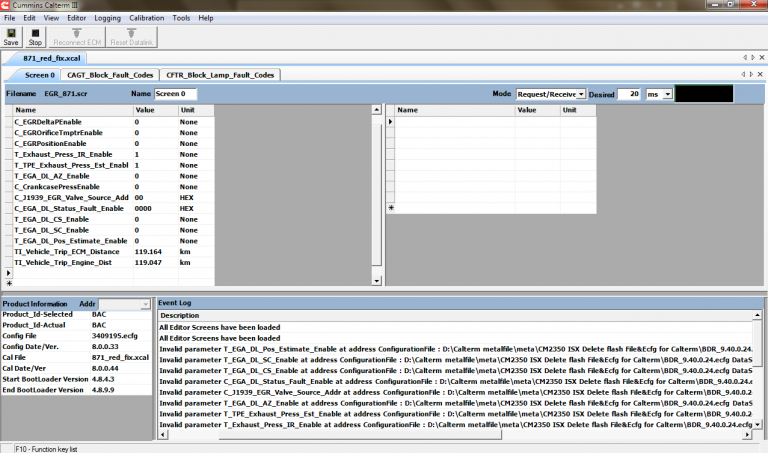The height and width of the screenshot is (453, 768).
Task: Open the Mode Request/Receive dropdown
Action: (580, 94)
